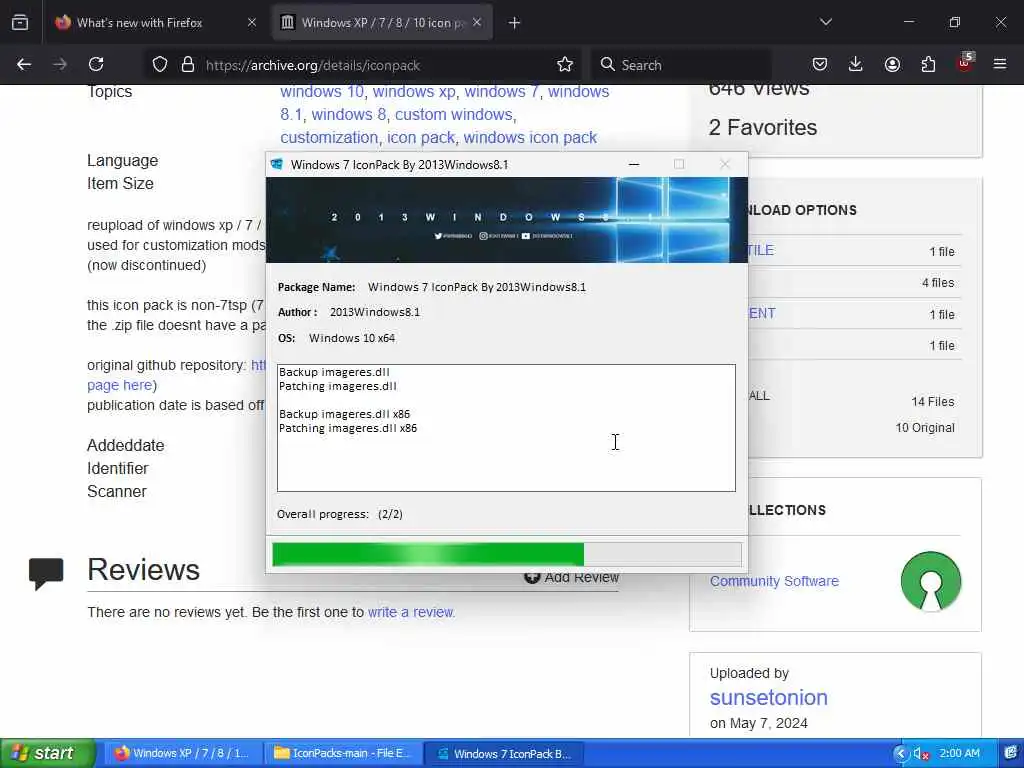Screen dimensions: 1024x768
Task: Open the Firefox hamburger menu
Action: click(x=1000, y=64)
